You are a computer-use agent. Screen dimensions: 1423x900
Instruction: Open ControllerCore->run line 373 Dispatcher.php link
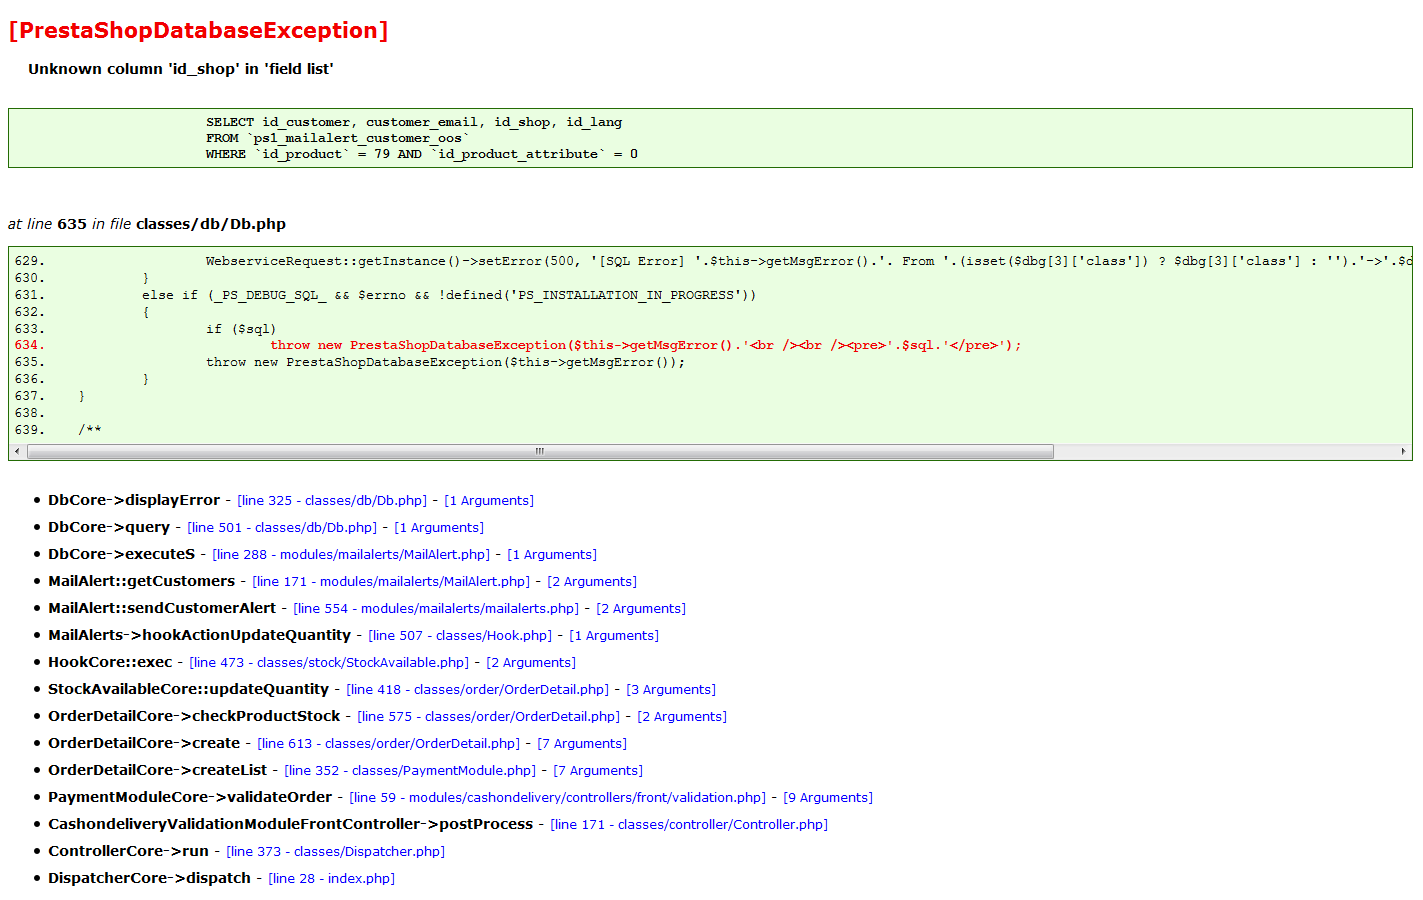tap(335, 852)
